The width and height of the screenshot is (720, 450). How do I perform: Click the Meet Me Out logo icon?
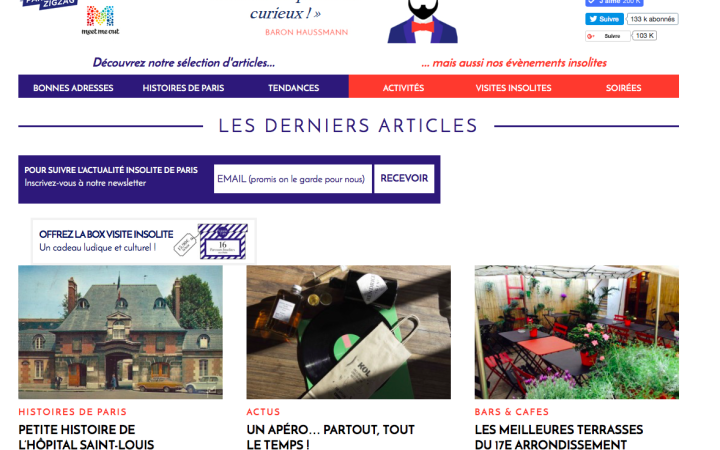100,20
